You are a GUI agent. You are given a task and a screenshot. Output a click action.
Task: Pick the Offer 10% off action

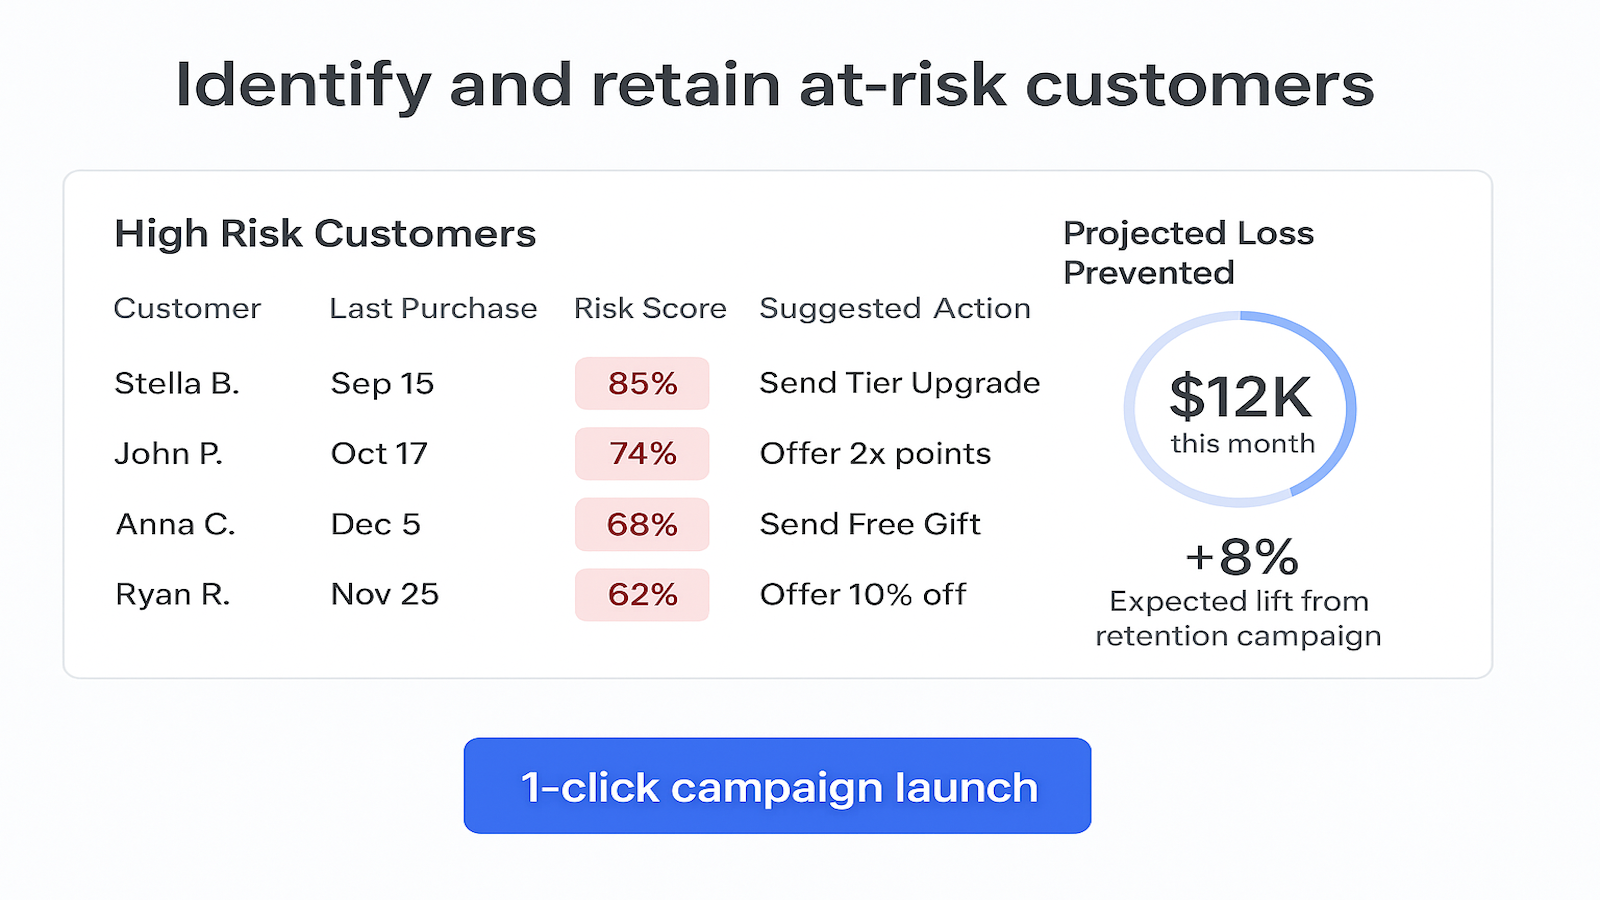(x=863, y=595)
